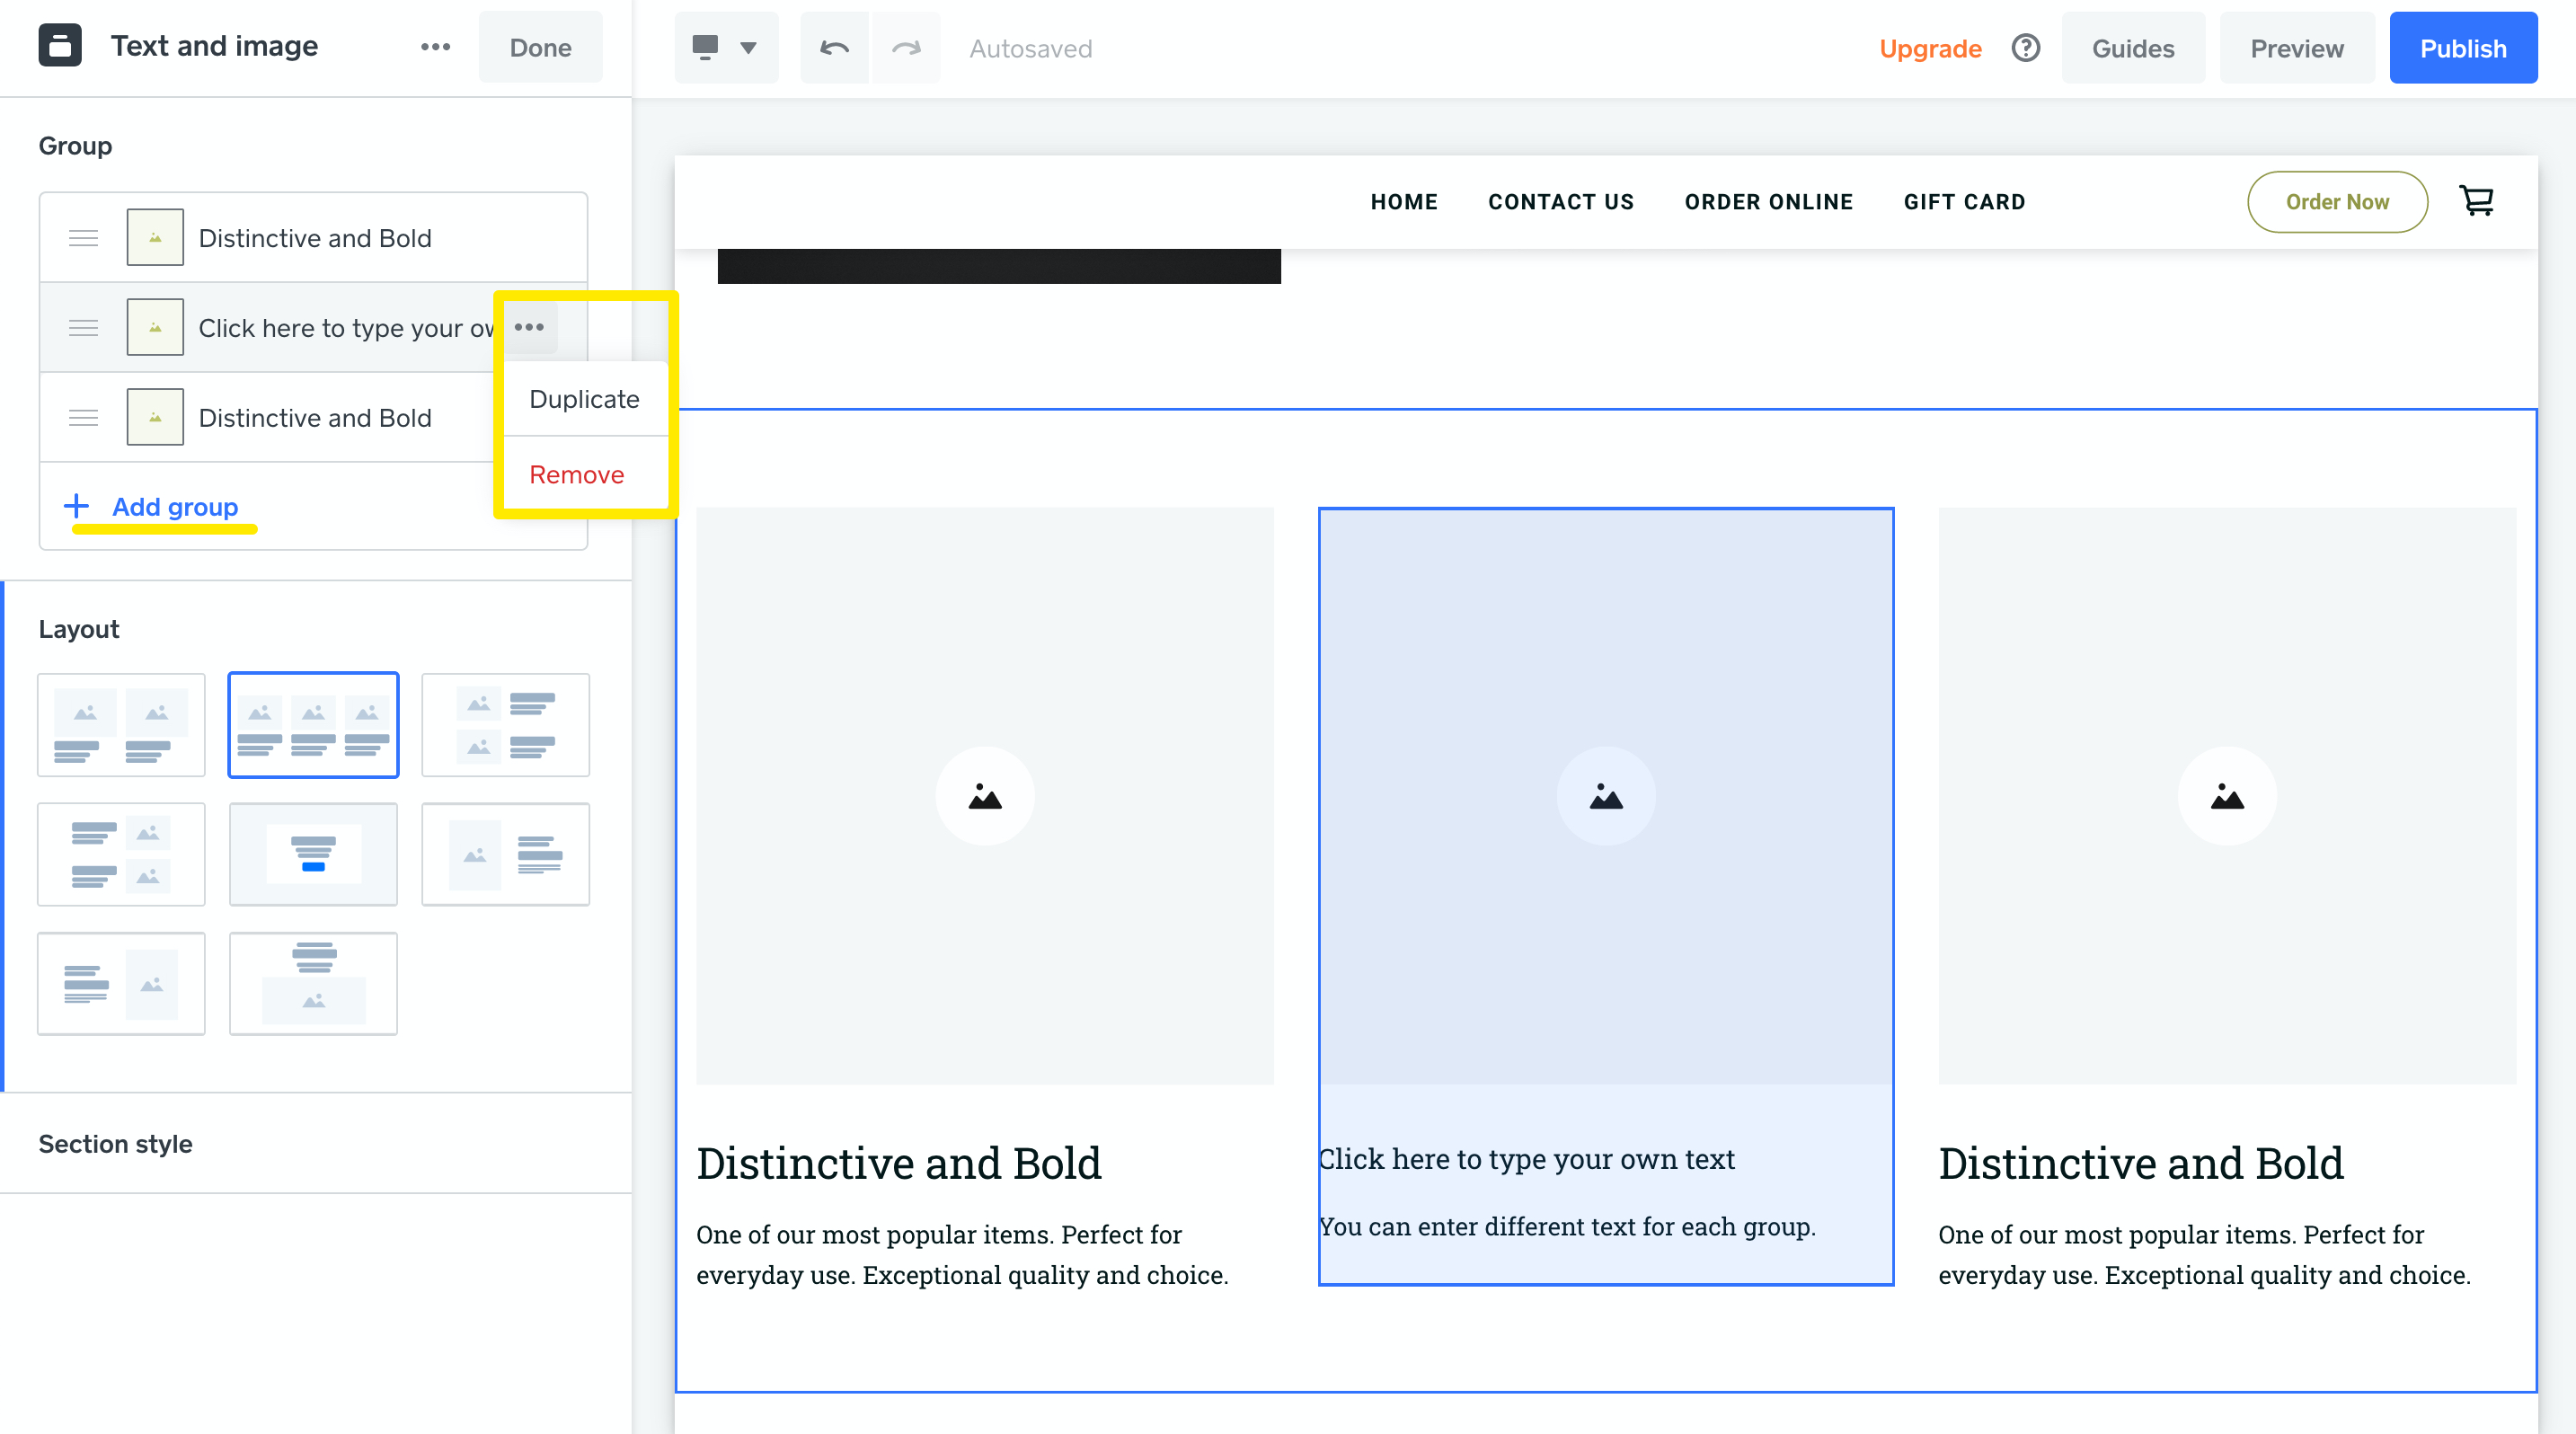
Task: Navigate to the CONTACT US tab
Action: 1560,201
